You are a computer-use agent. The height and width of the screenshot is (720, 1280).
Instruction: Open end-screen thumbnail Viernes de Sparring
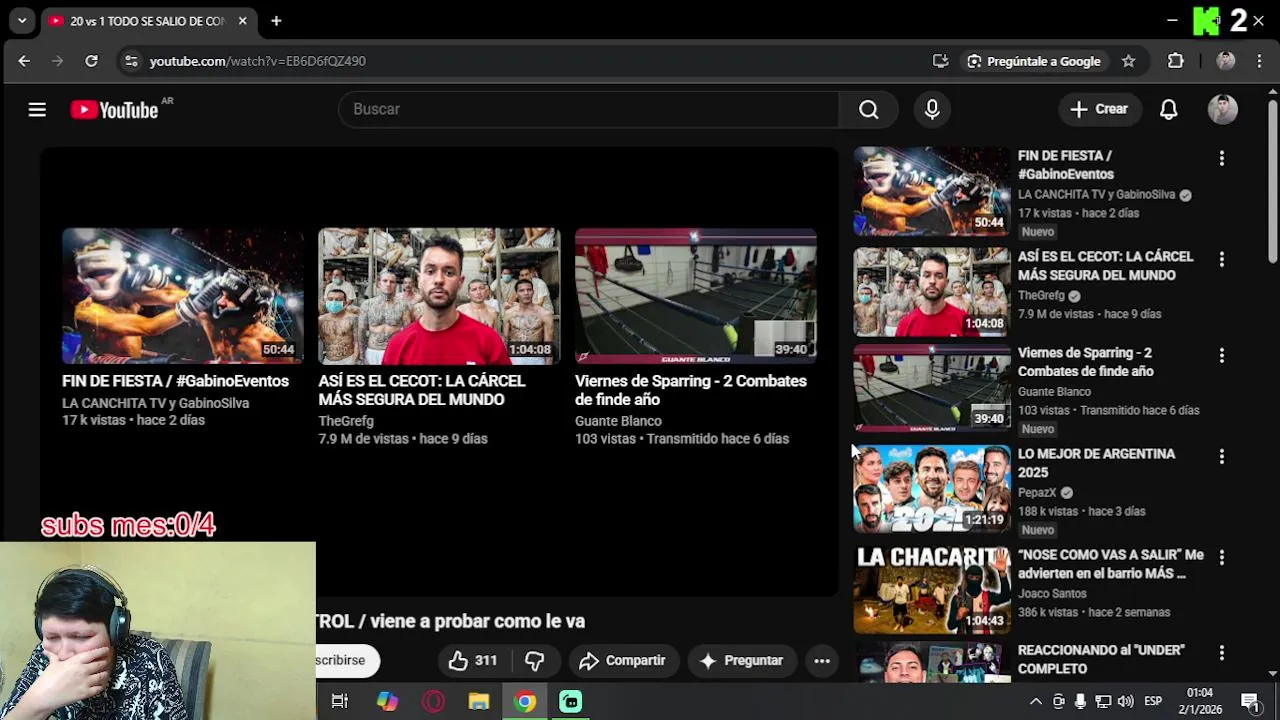coord(696,296)
